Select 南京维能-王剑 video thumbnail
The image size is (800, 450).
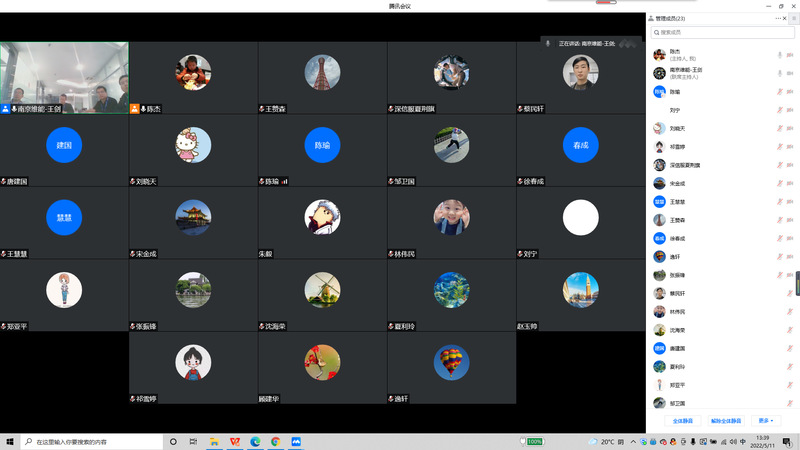click(x=64, y=78)
